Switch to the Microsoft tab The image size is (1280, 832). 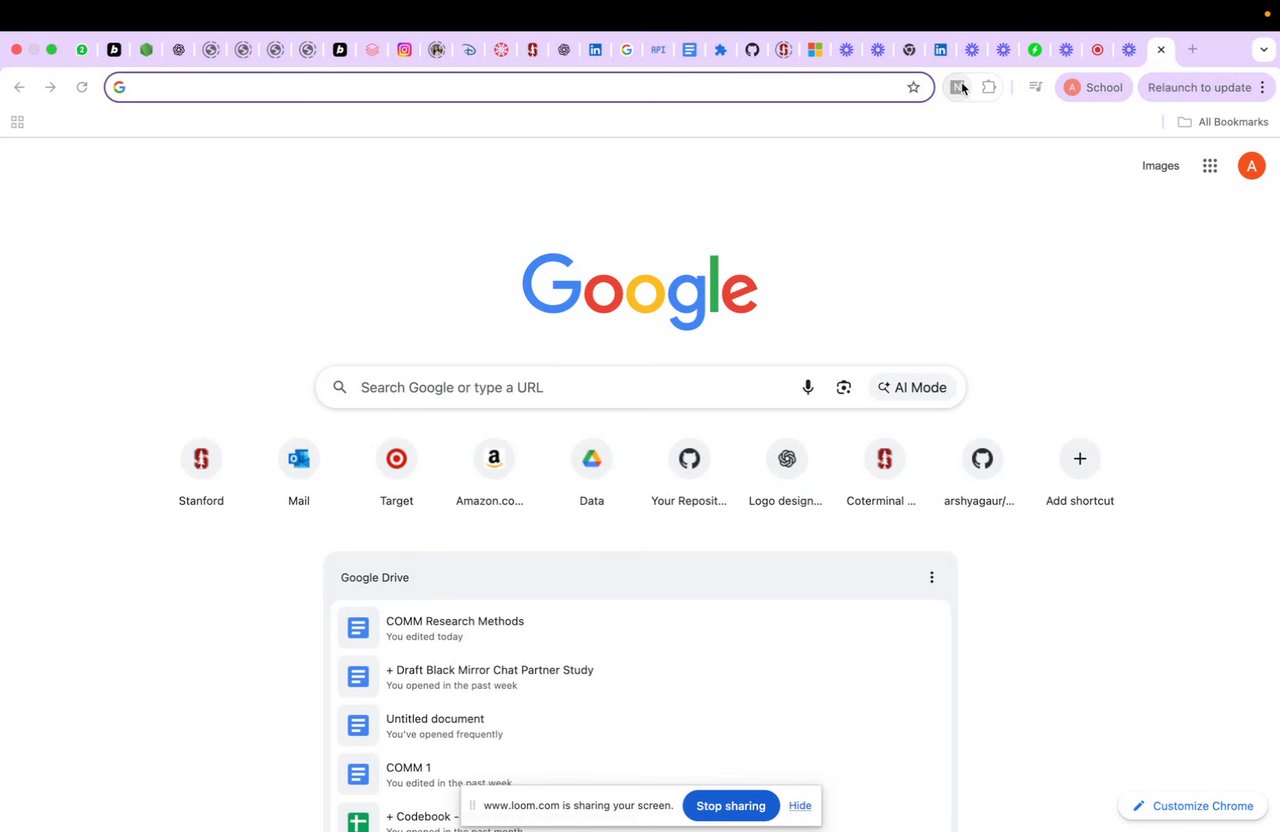pyautogui.click(x=815, y=49)
